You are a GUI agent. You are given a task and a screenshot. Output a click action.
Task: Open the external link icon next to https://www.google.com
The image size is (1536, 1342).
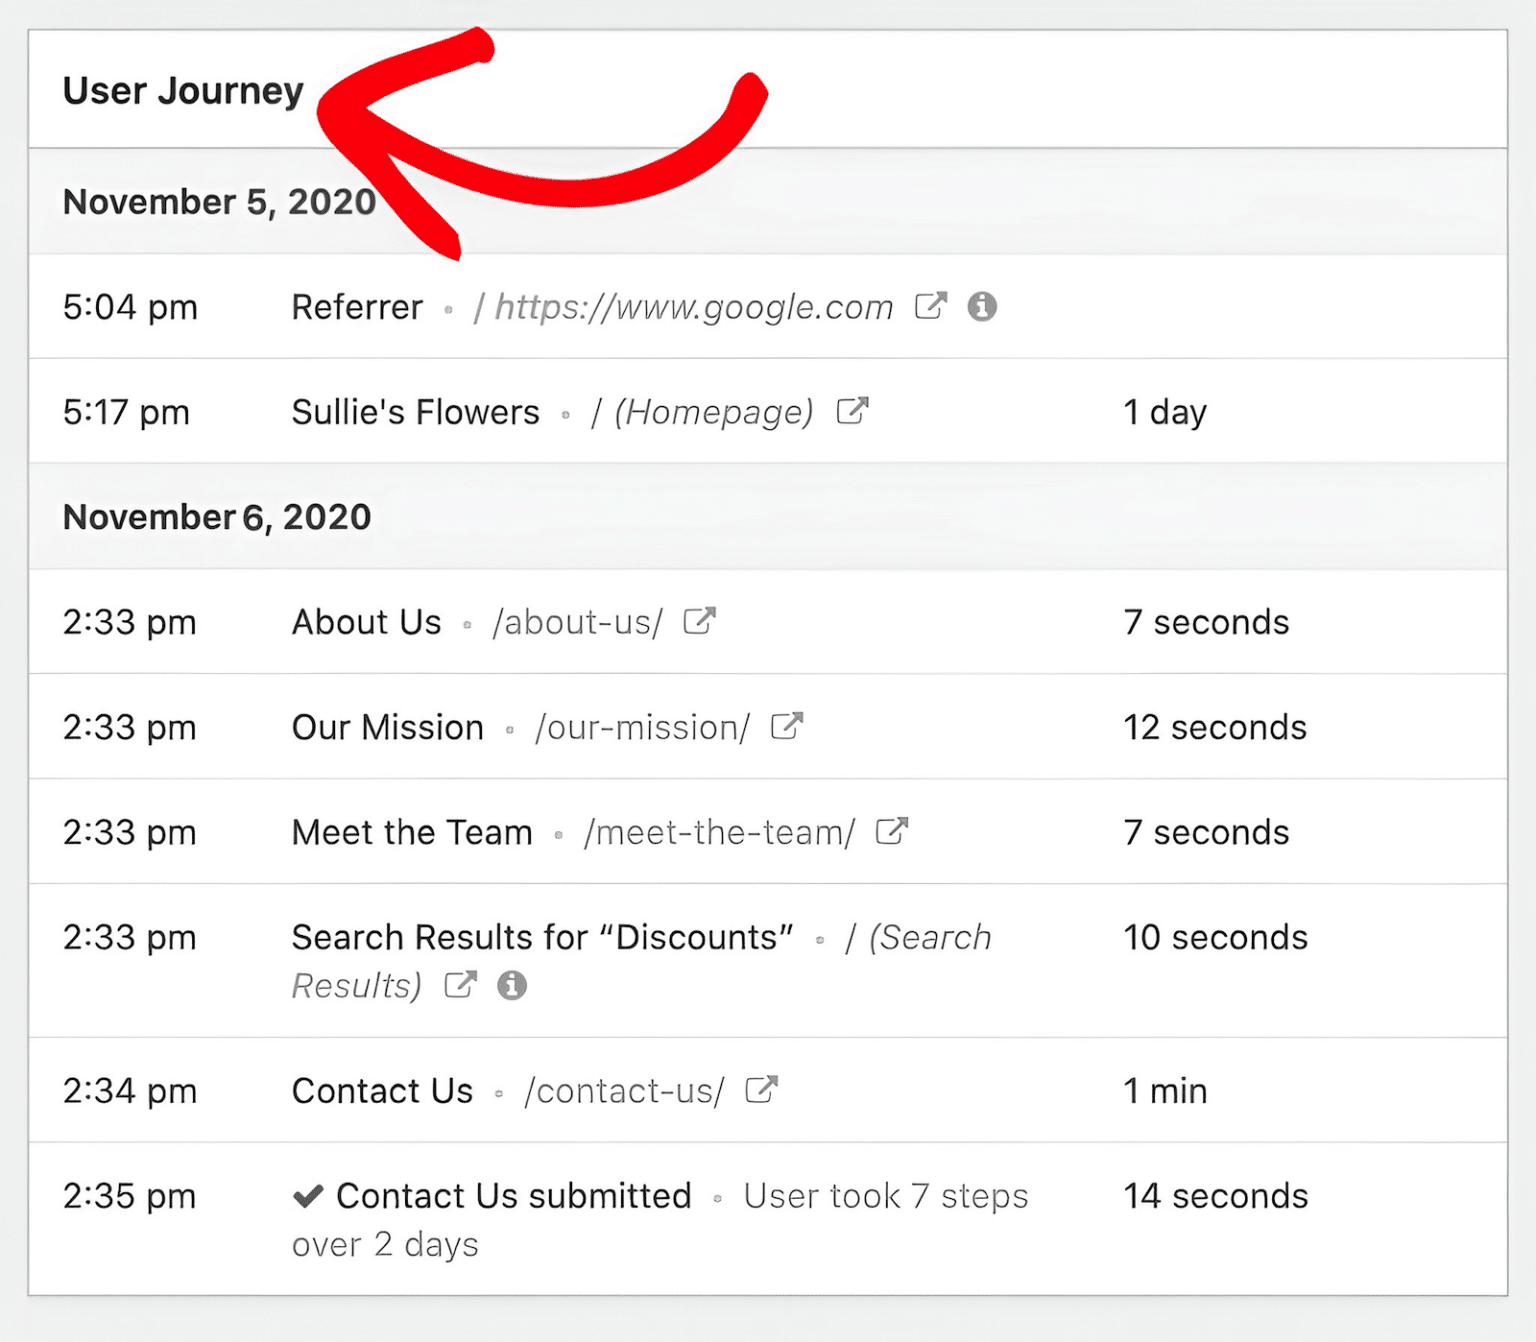click(932, 307)
